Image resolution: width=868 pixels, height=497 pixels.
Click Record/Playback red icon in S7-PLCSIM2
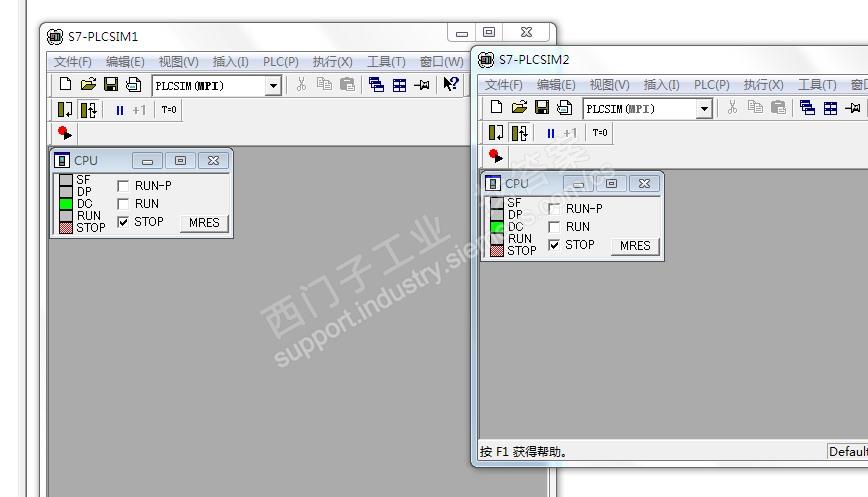(x=495, y=156)
